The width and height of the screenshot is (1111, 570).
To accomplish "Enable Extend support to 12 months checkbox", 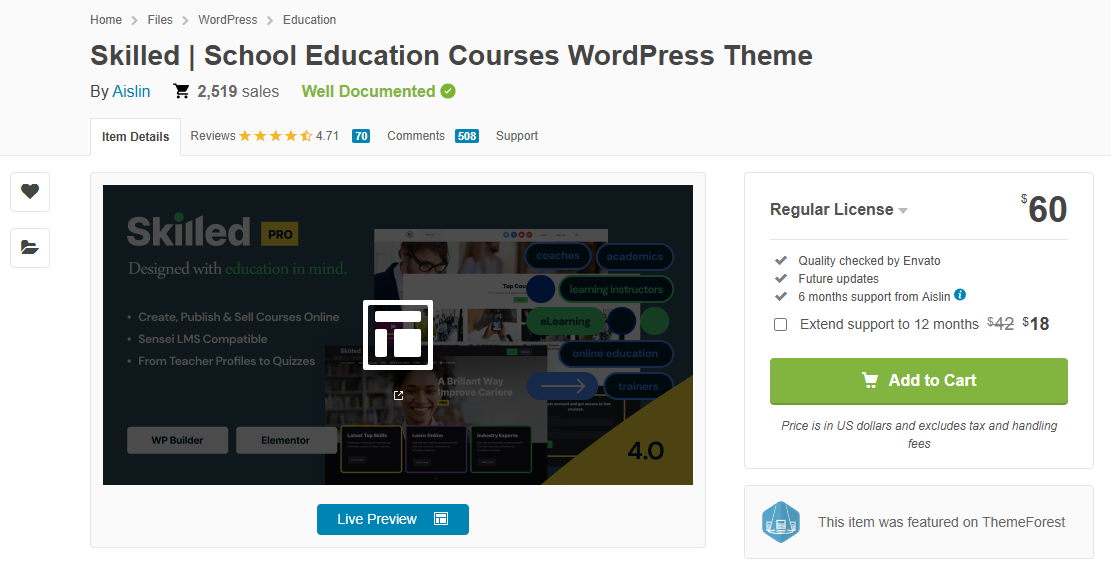I will 780,325.
